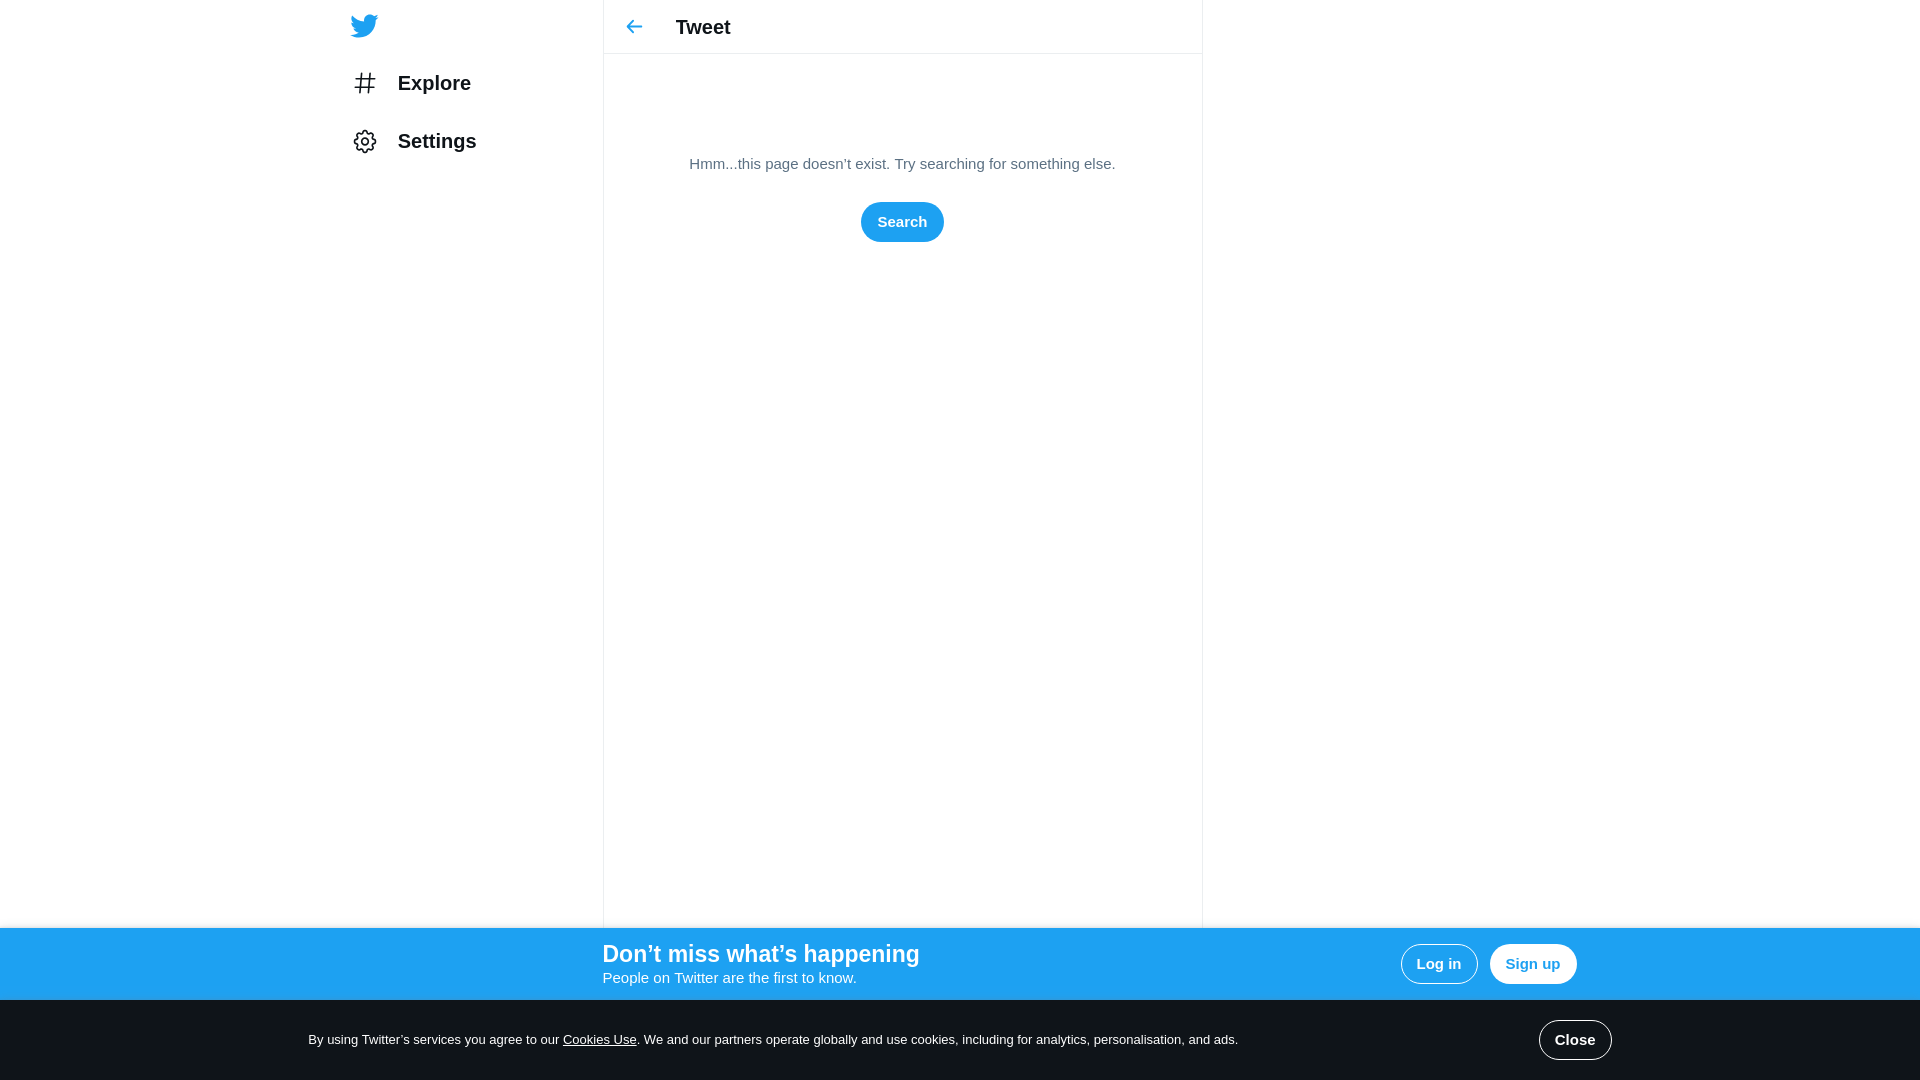Click the page doesn't exist message
This screenshot has width=1920, height=1080.
pyautogui.click(x=901, y=164)
